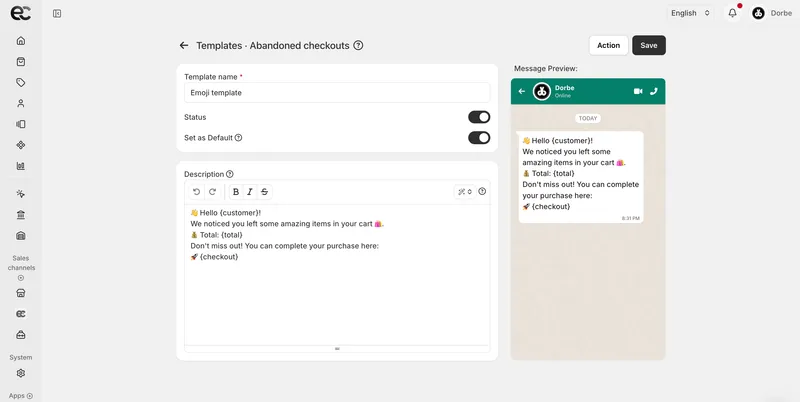The image size is (800, 402).
Task: Undo the last edit in the editor
Action: 196,192
